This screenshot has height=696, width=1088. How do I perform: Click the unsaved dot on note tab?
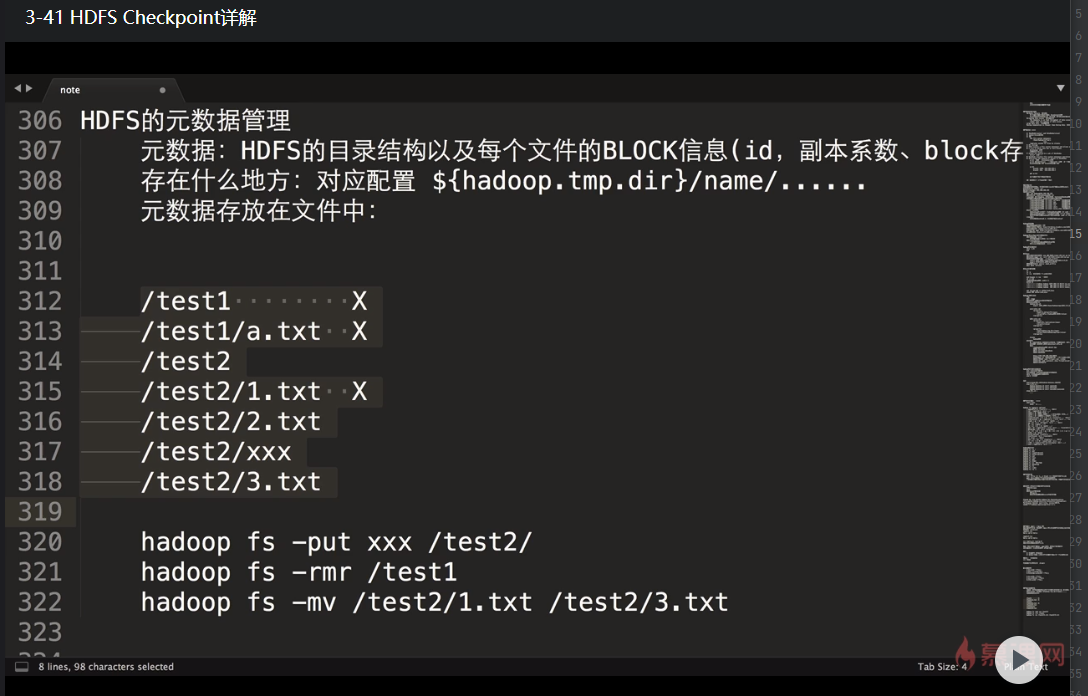[162, 90]
